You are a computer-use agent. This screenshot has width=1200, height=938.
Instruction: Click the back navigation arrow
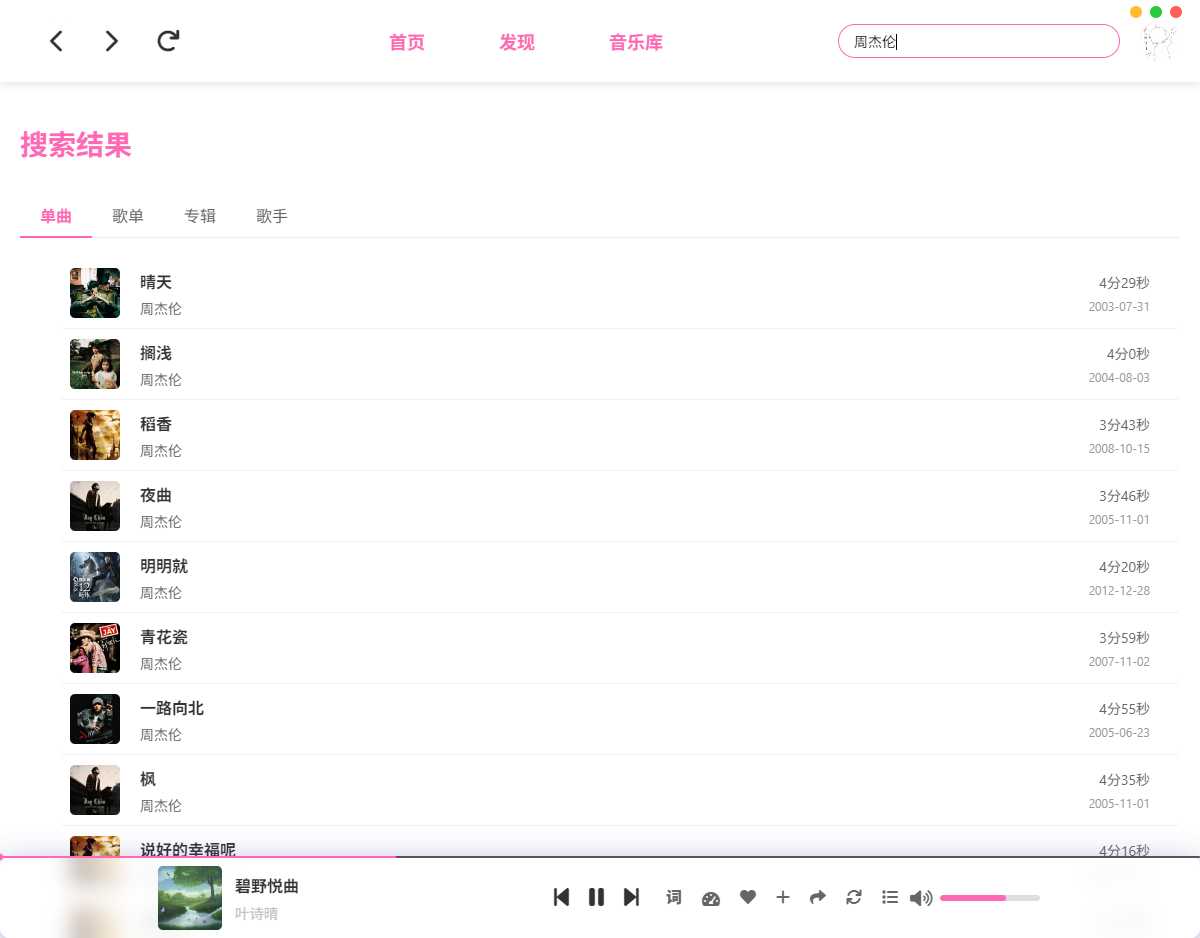[x=56, y=41]
